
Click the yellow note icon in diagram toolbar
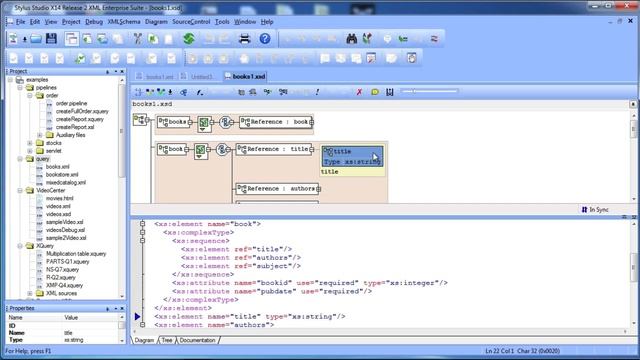click(375, 92)
